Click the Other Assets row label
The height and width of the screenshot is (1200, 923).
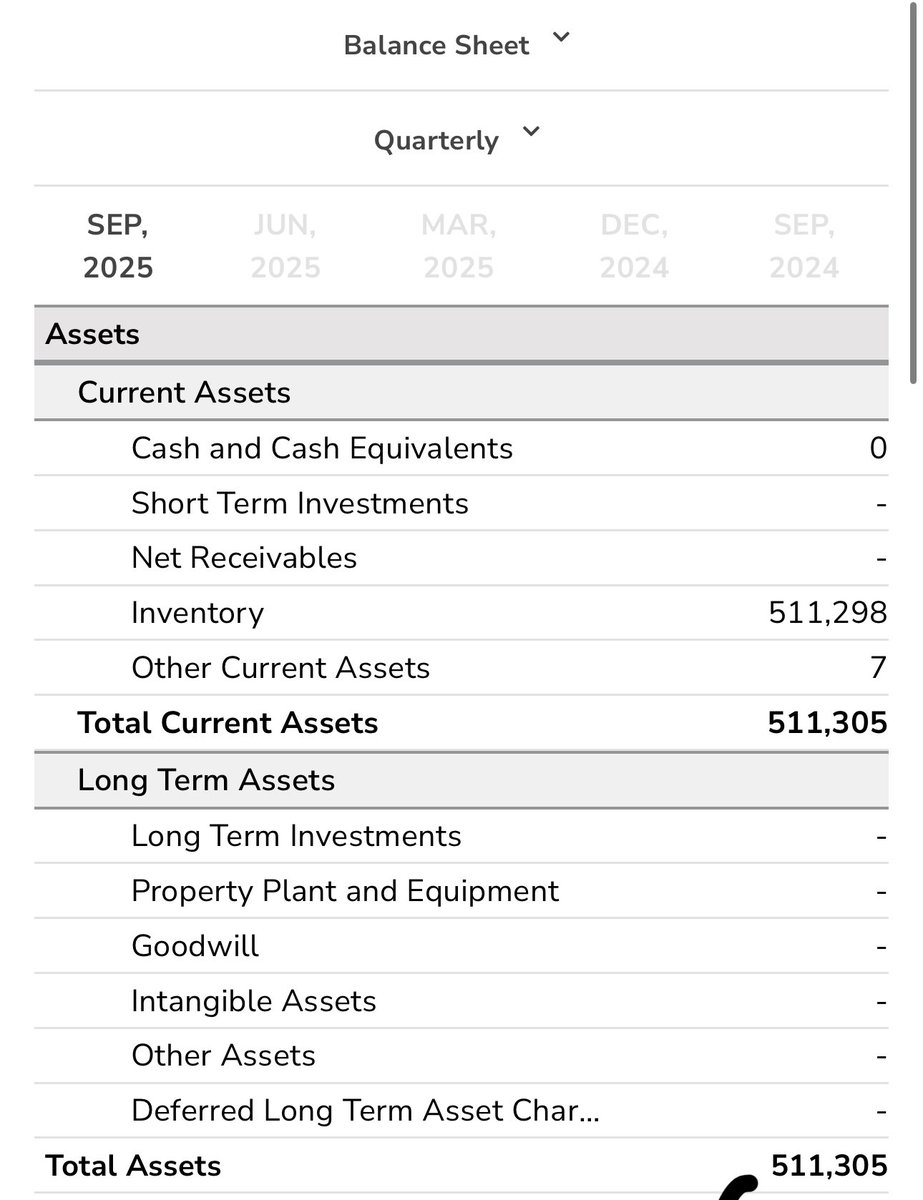pyautogui.click(x=223, y=1056)
